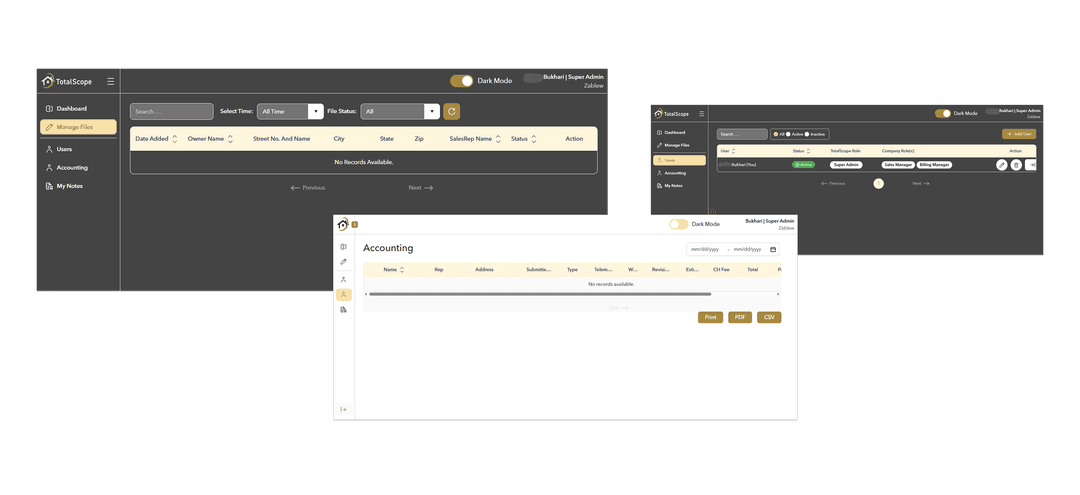Image resolution: width=1080 pixels, height=495 pixels.
Task: Export Accounting table with PDF button
Action: point(740,317)
